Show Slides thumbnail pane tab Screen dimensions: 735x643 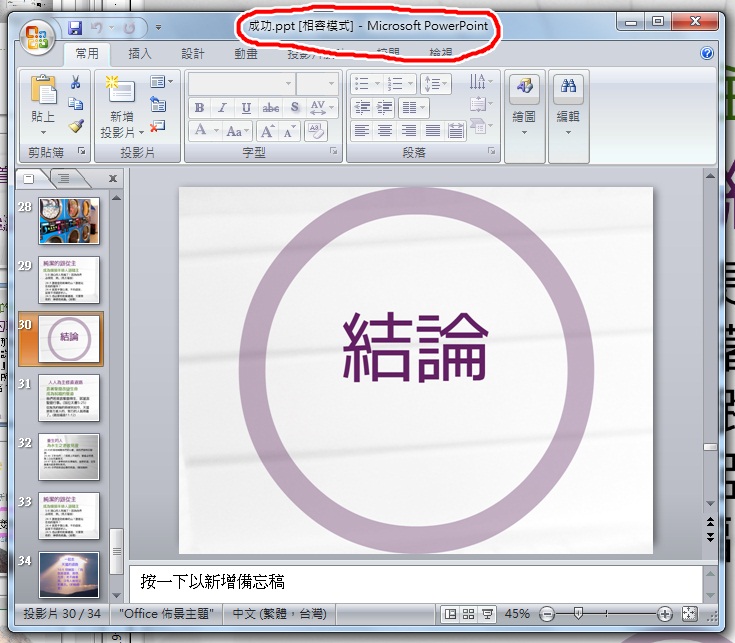click(x=29, y=179)
